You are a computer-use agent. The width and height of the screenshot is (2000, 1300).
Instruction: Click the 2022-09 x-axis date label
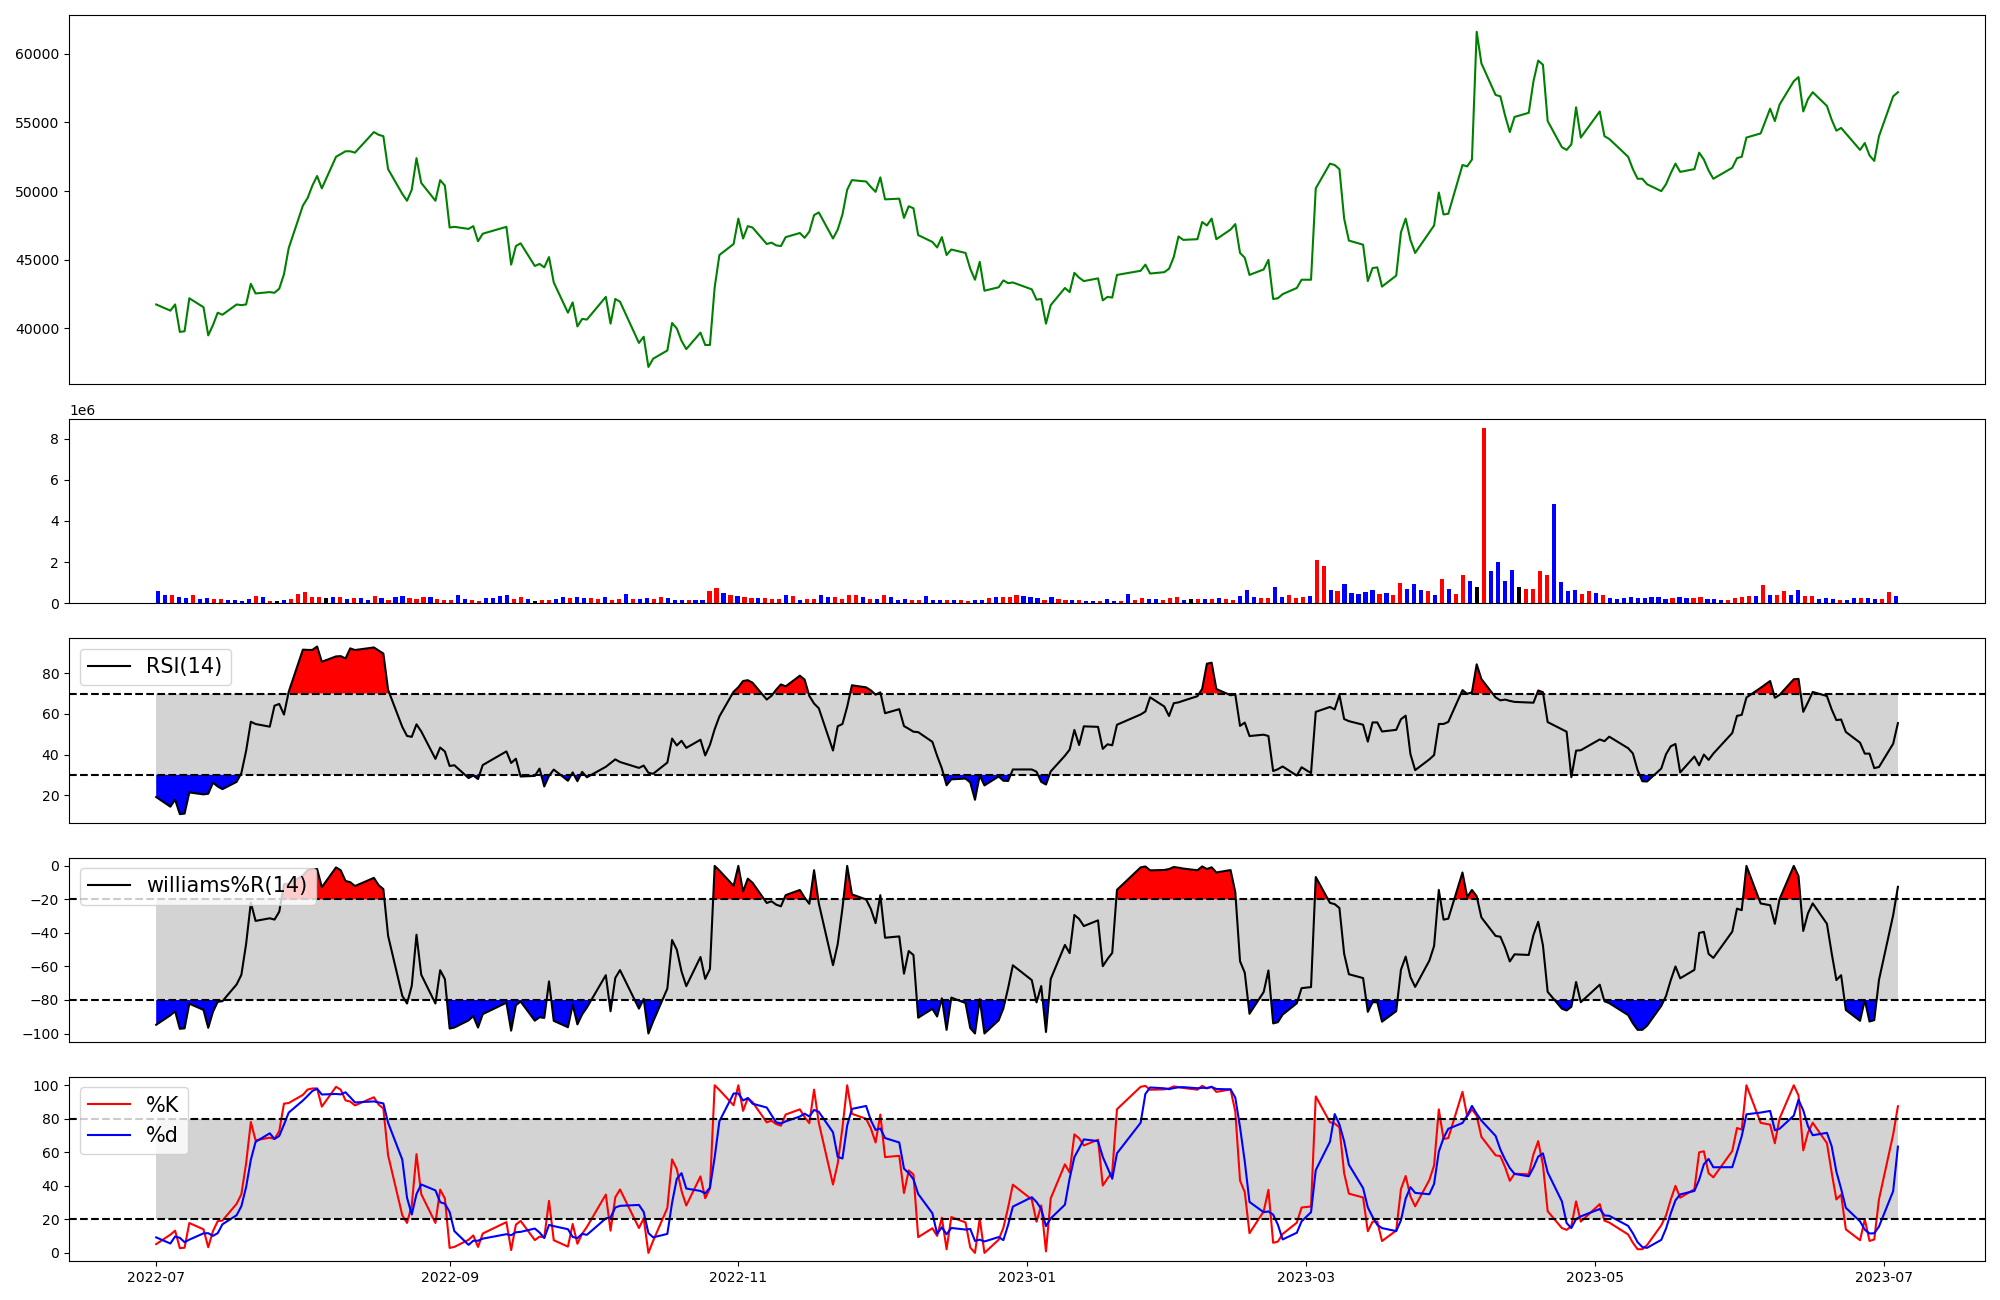pos(450,1277)
